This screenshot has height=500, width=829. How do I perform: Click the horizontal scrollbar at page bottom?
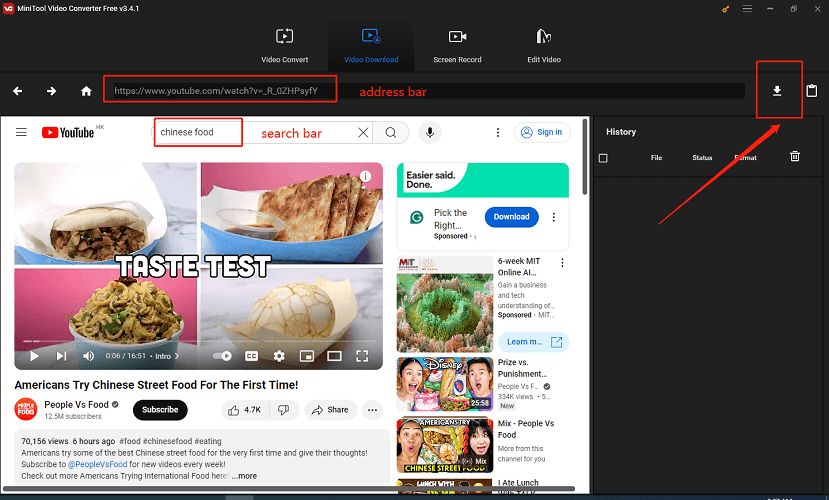(x=289, y=489)
